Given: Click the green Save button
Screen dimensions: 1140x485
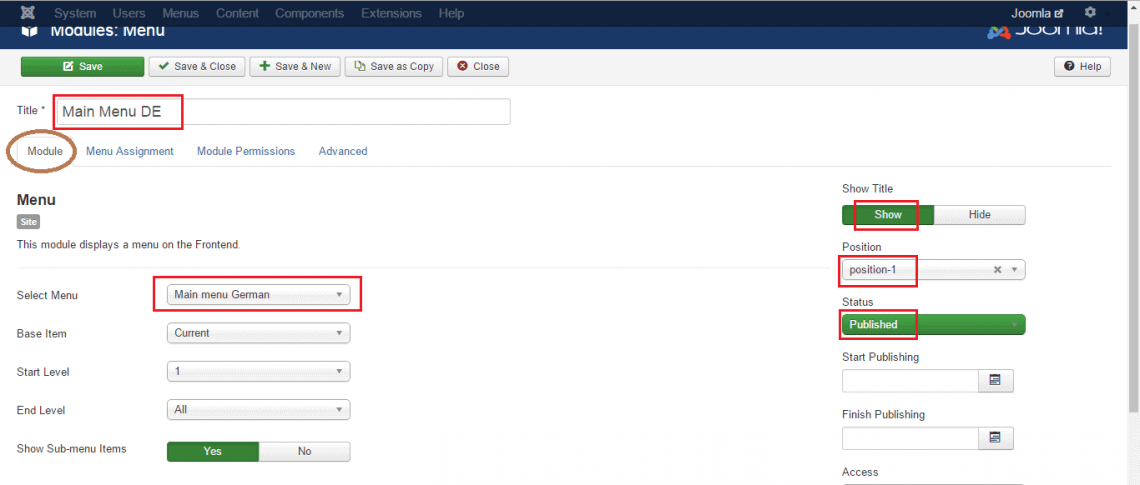Looking at the screenshot, I should (x=82, y=66).
